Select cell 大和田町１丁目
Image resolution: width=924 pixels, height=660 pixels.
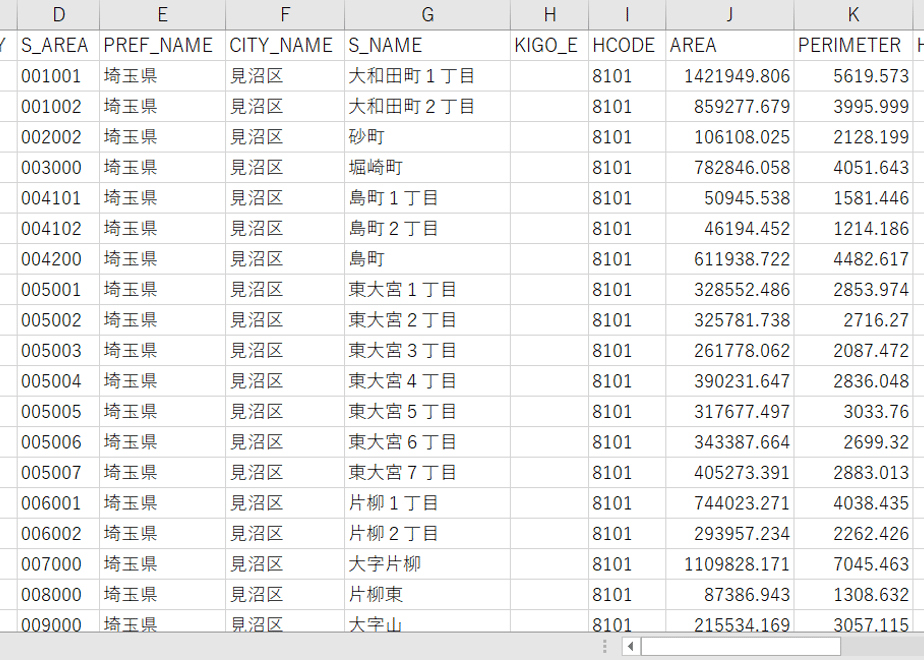click(x=427, y=76)
